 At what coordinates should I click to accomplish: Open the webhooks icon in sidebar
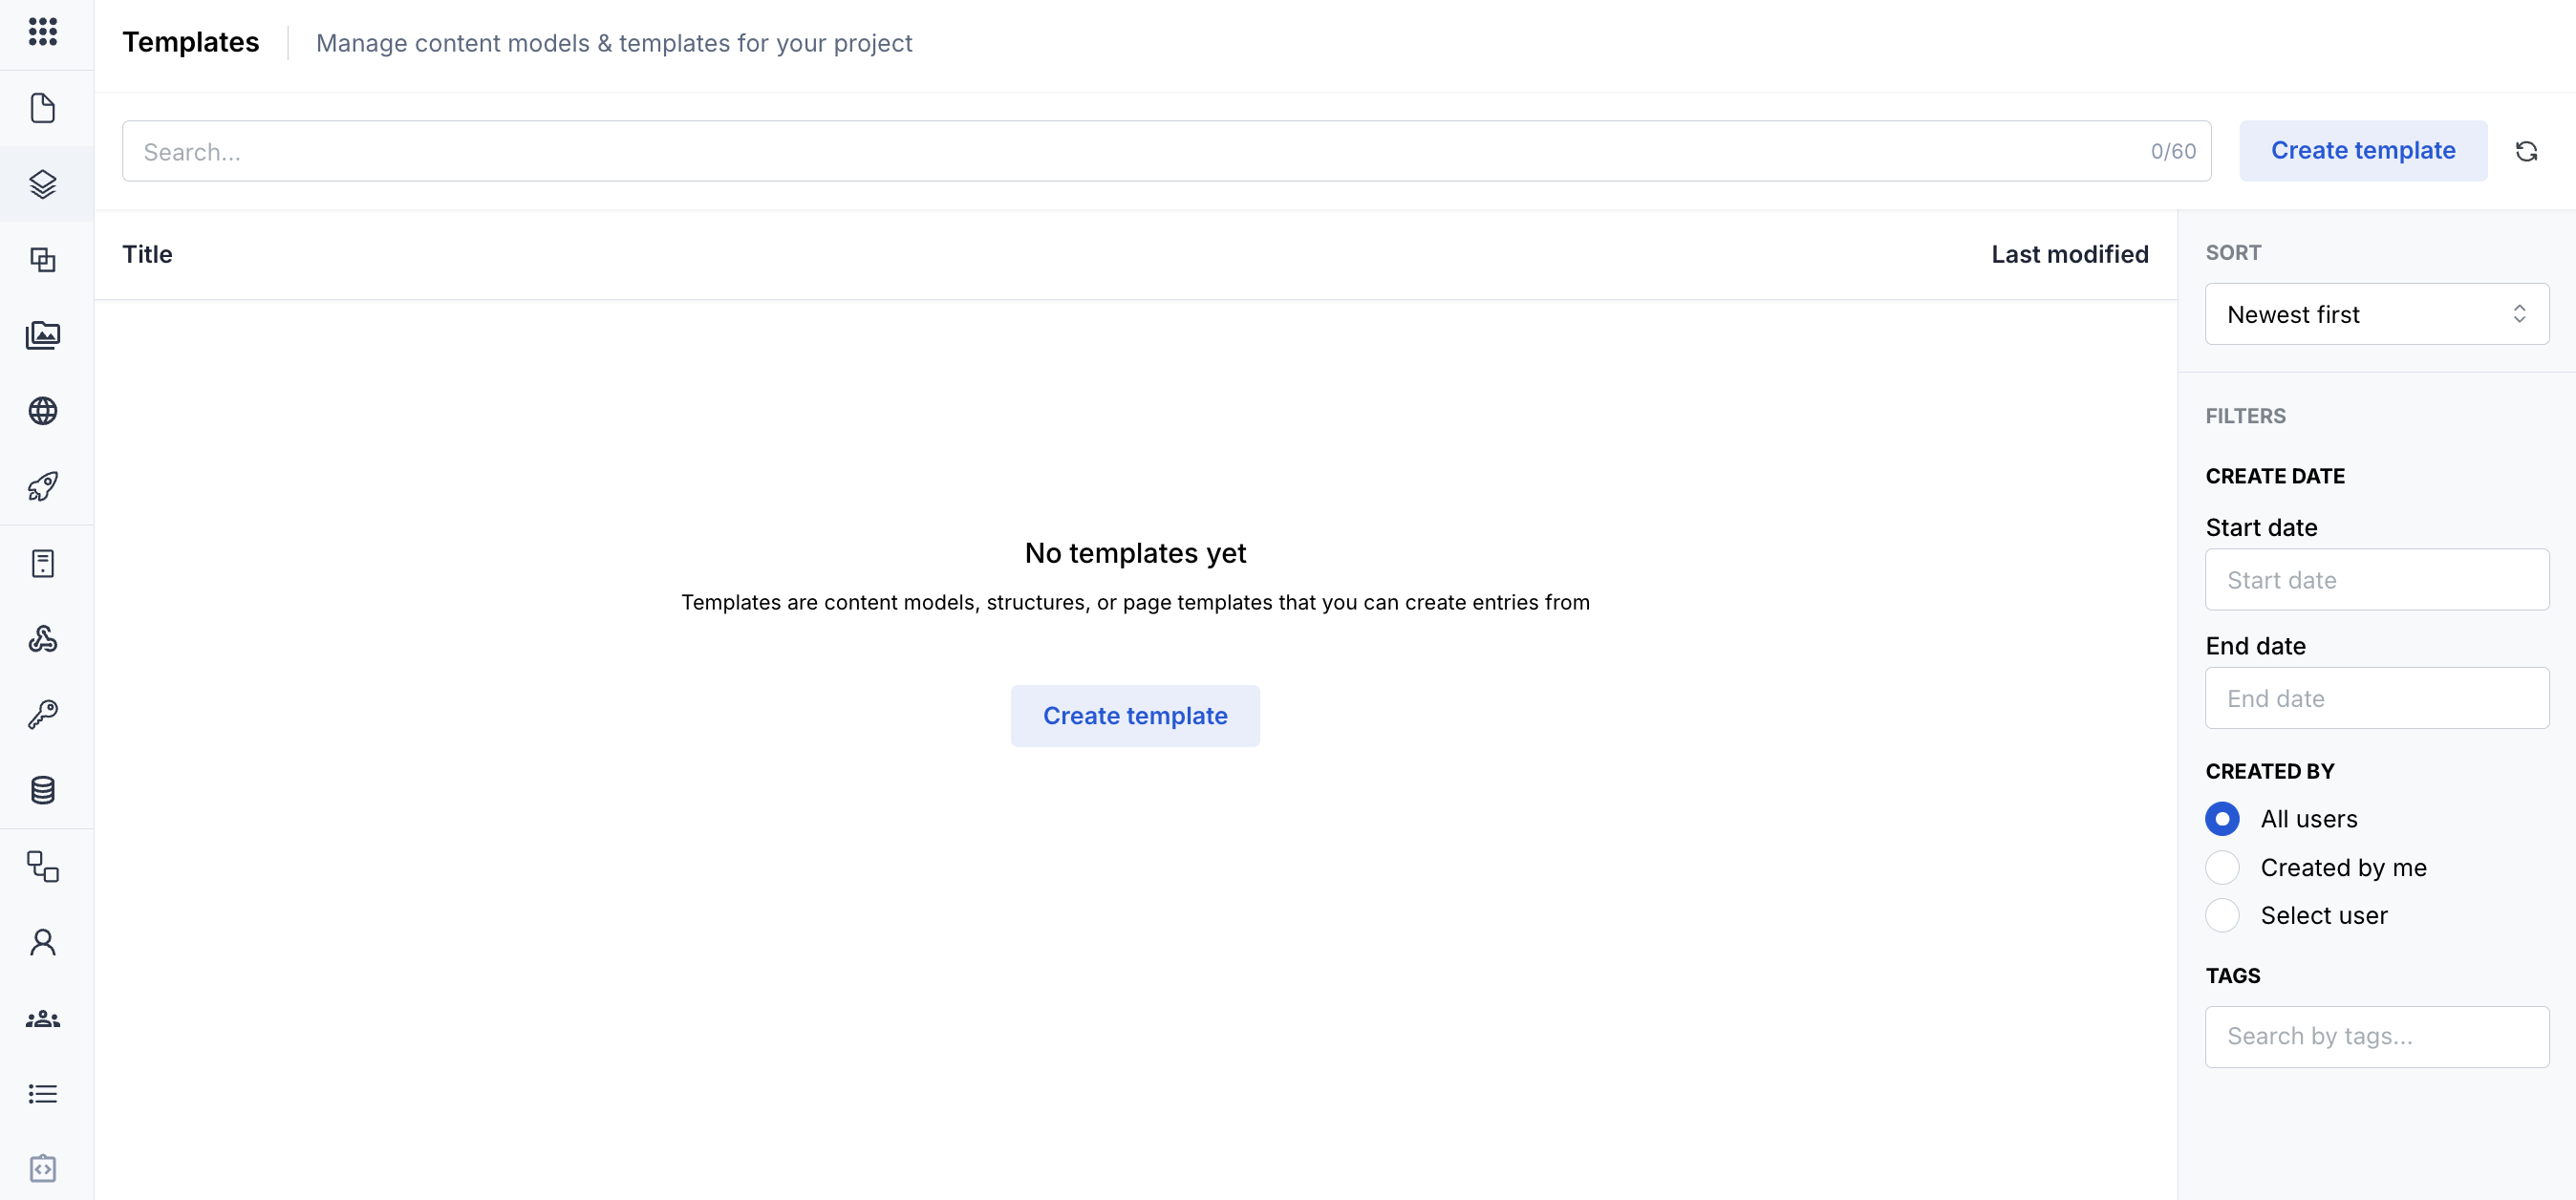[43, 639]
